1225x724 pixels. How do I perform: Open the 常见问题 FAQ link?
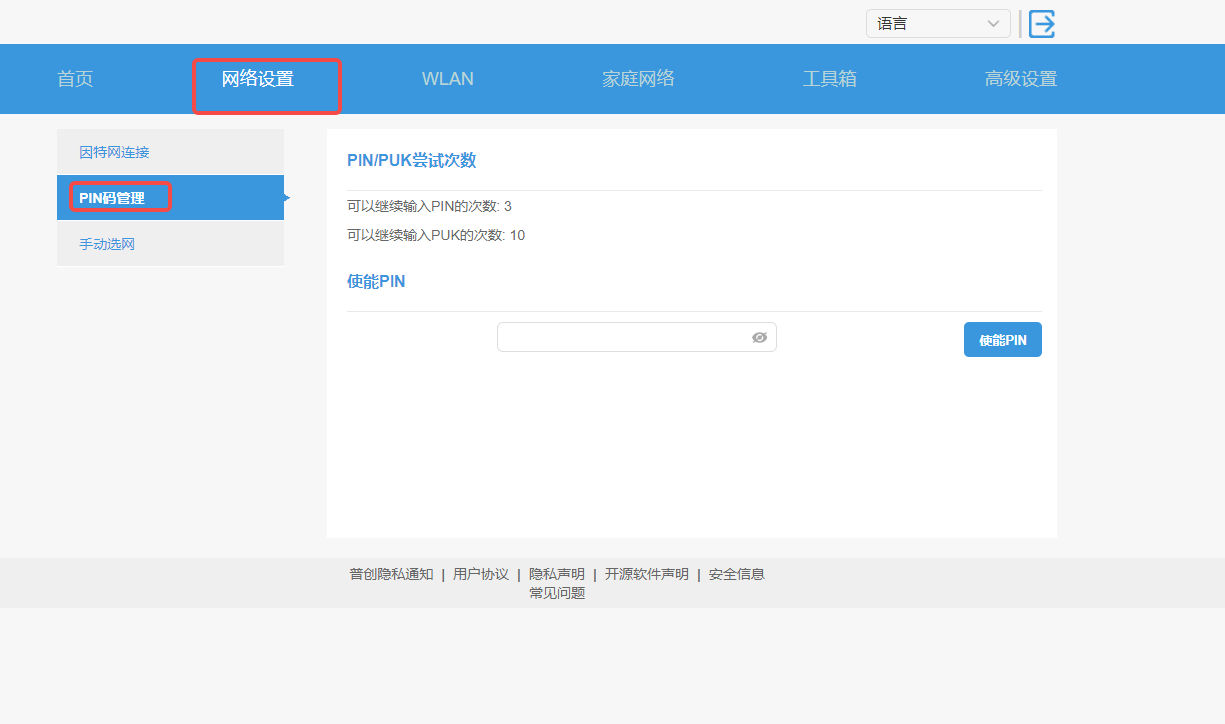tap(556, 592)
